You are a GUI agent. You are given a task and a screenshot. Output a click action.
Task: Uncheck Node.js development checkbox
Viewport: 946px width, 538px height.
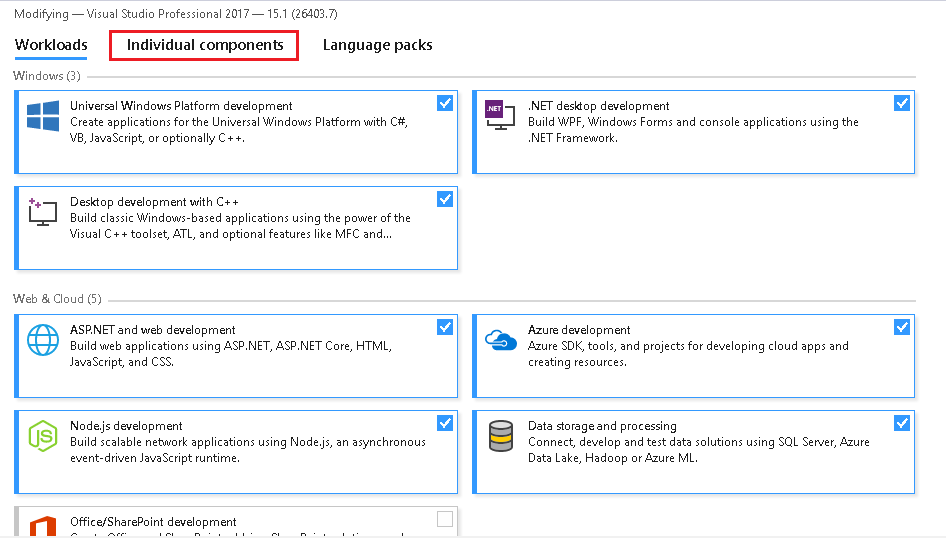[x=445, y=423]
